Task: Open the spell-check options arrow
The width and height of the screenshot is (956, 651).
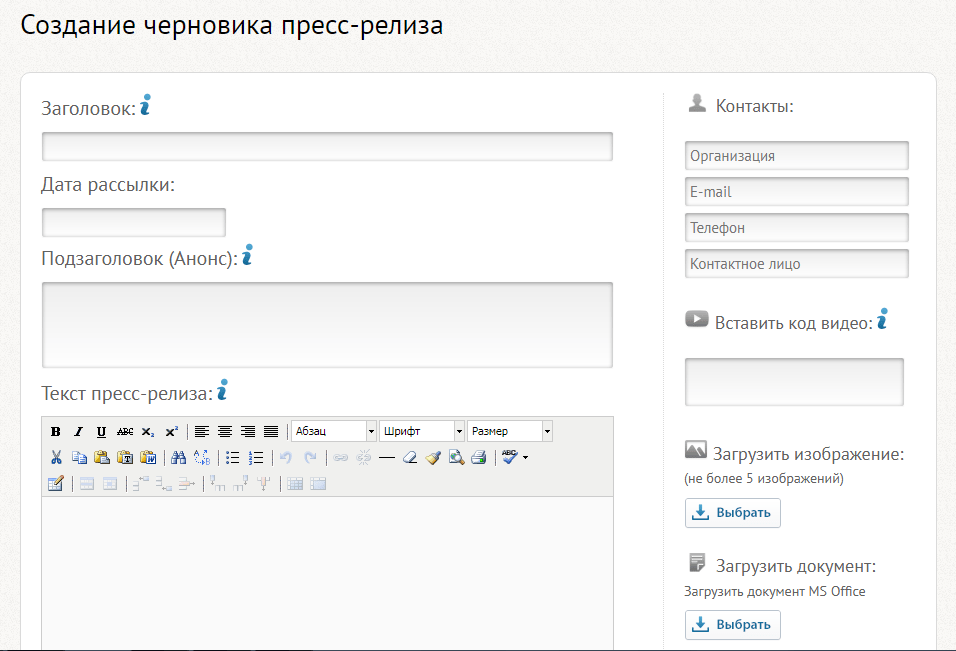Action: 526,458
